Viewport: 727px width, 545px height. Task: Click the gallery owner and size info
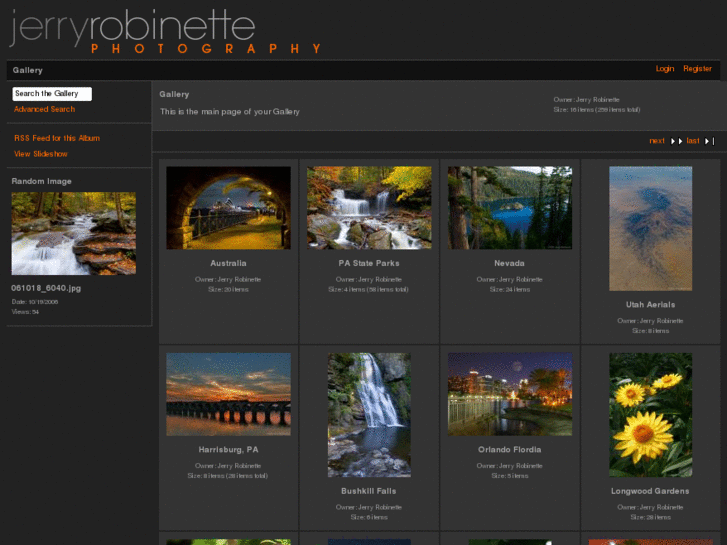[597, 105]
